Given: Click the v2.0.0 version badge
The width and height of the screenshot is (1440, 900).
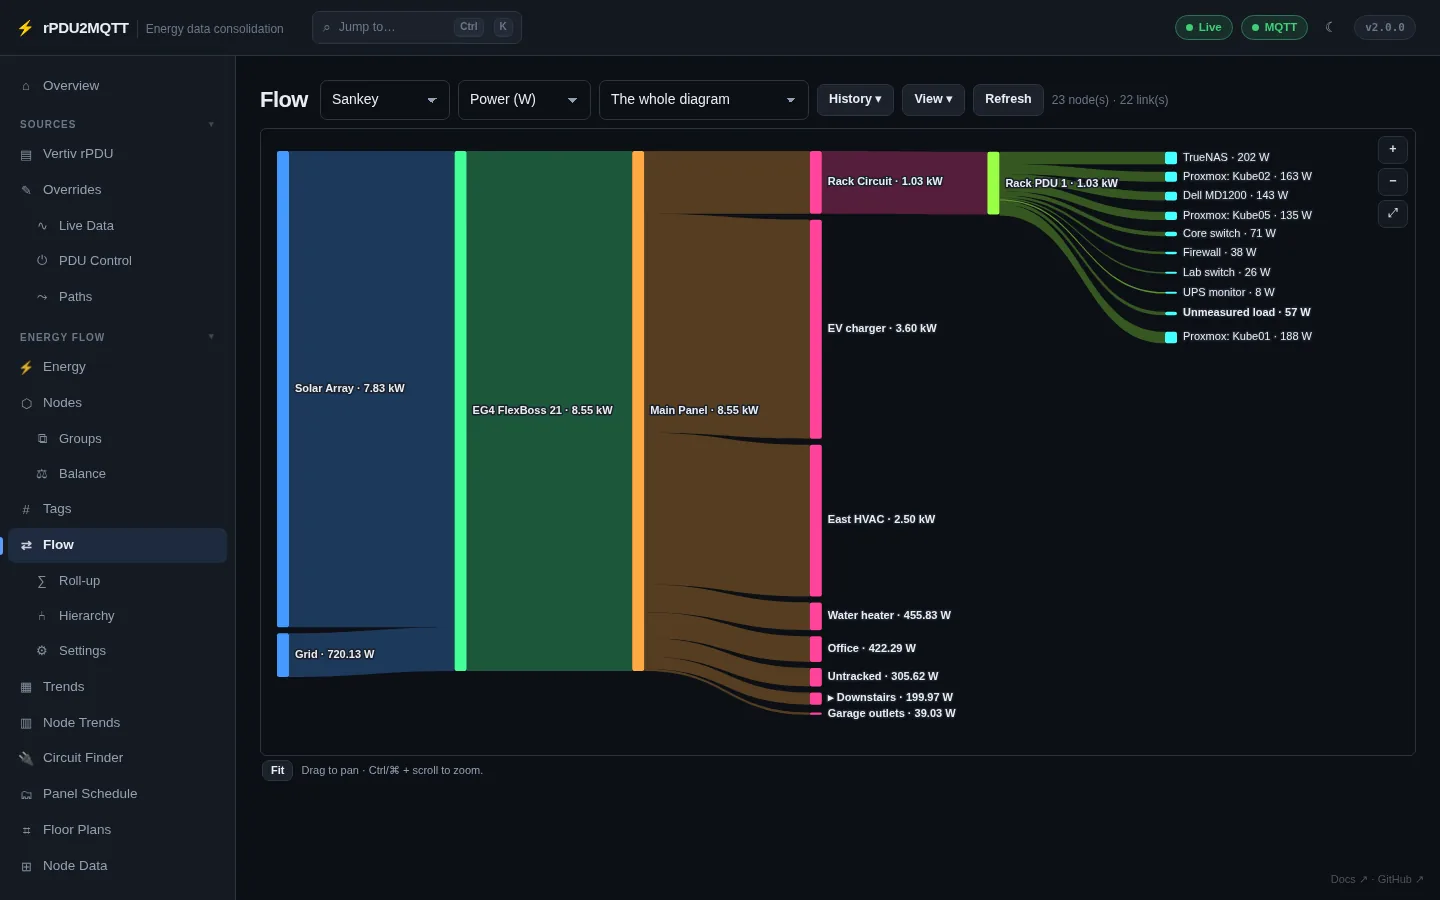Looking at the screenshot, I should pyautogui.click(x=1385, y=27).
